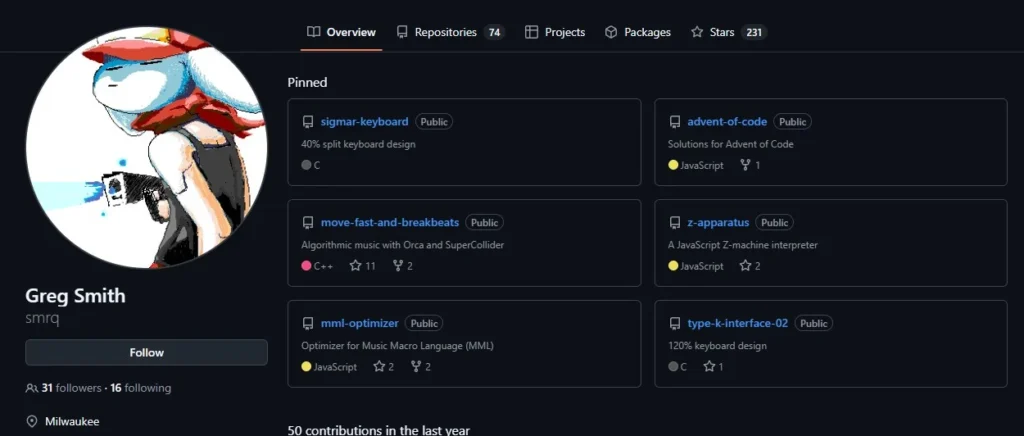Open the Stars tab

coord(728,32)
